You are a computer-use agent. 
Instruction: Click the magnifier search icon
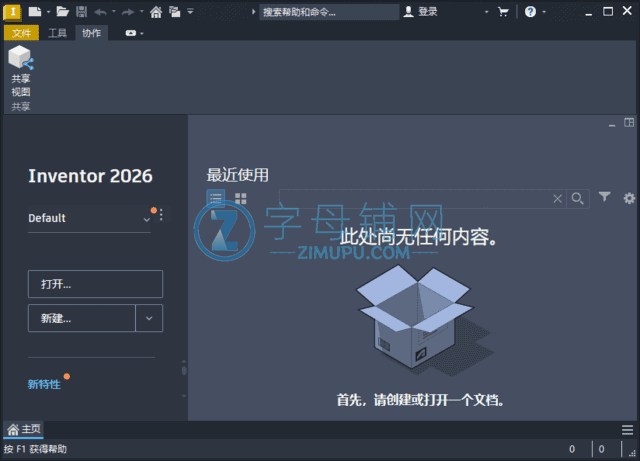[578, 199]
